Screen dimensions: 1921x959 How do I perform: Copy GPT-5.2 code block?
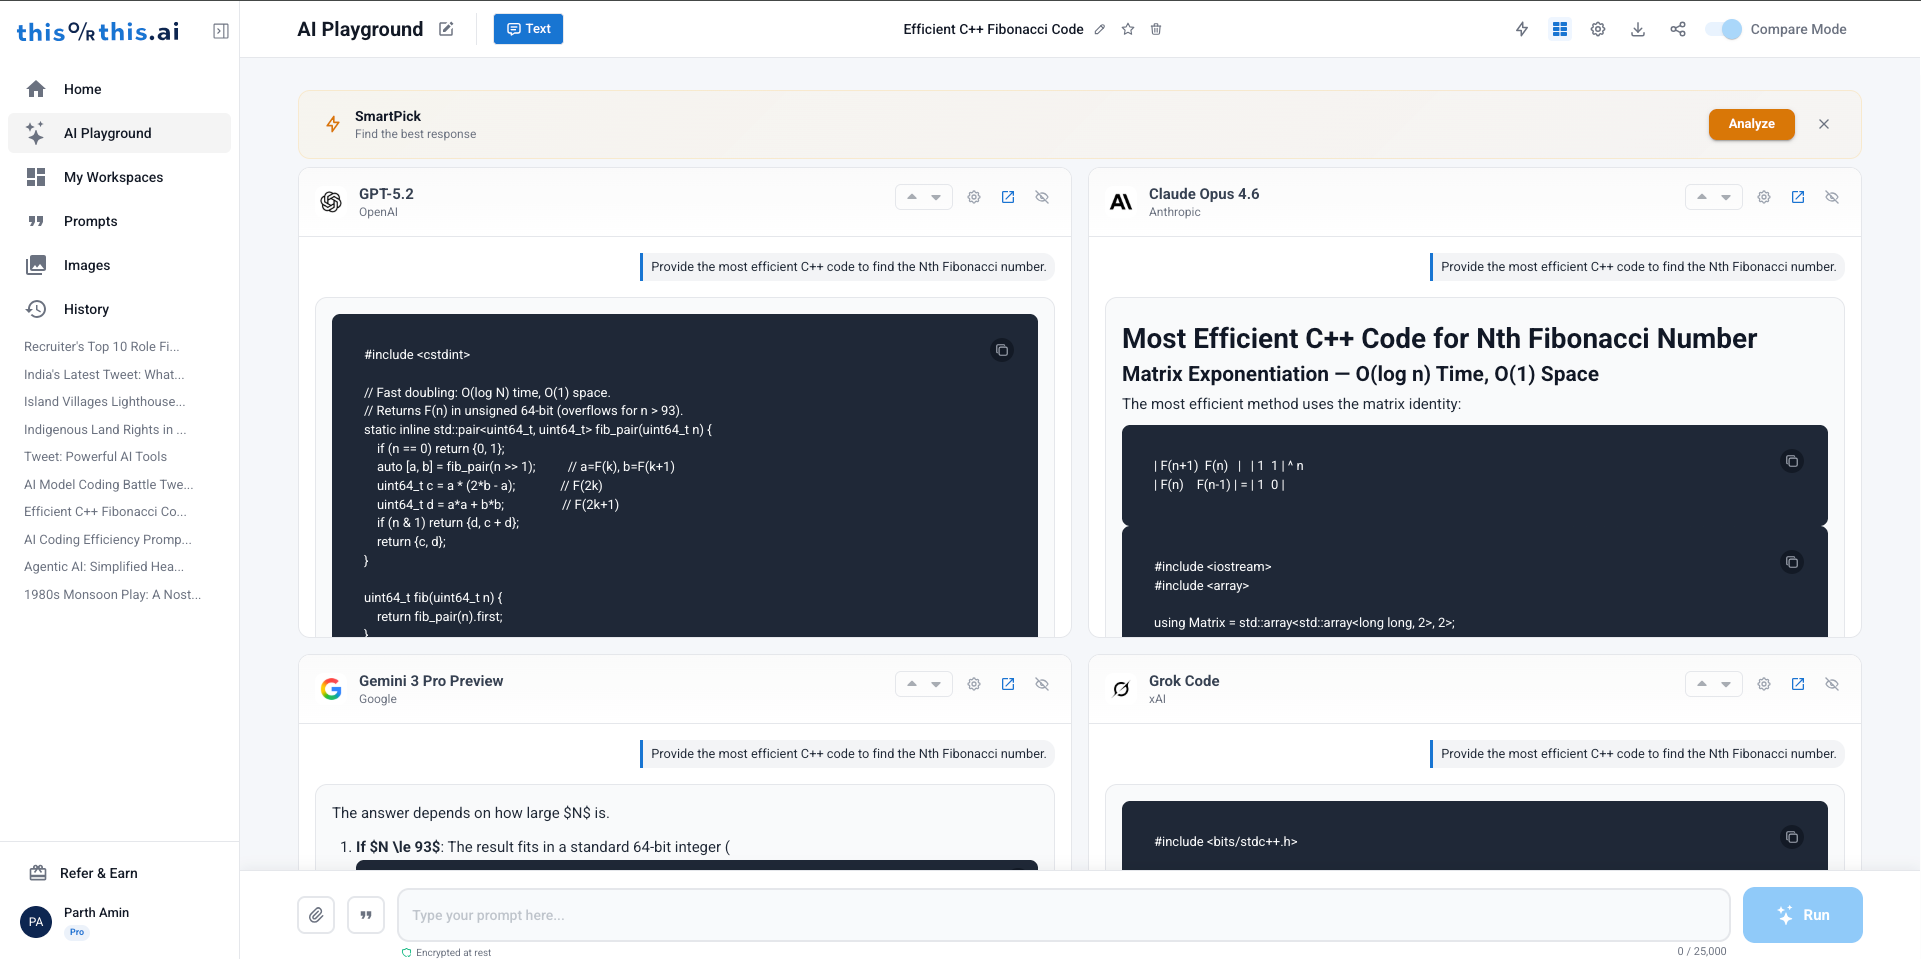pyautogui.click(x=1002, y=350)
